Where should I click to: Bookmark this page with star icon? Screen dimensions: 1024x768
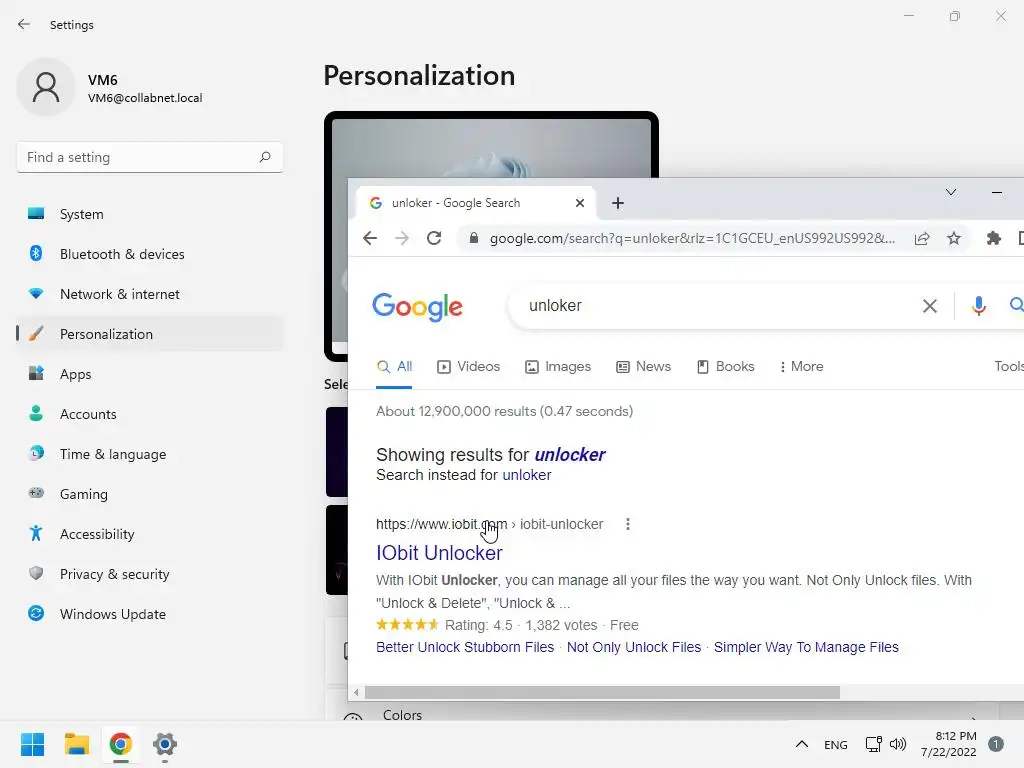pyautogui.click(x=954, y=238)
